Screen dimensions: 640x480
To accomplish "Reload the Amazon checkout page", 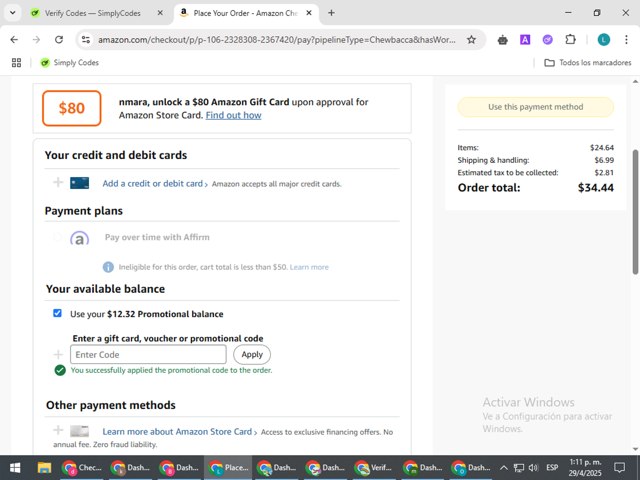I will point(59,40).
